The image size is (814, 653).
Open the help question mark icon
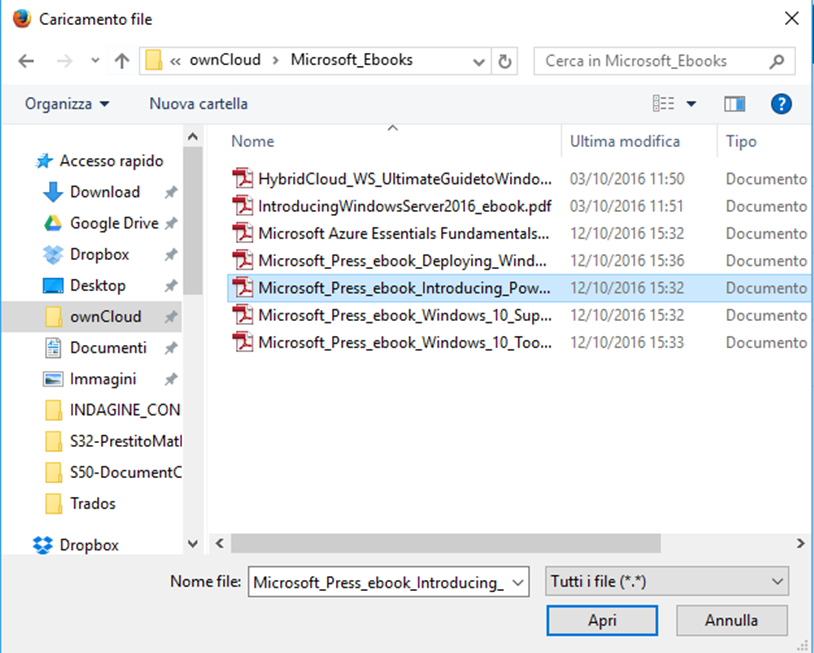tap(781, 104)
